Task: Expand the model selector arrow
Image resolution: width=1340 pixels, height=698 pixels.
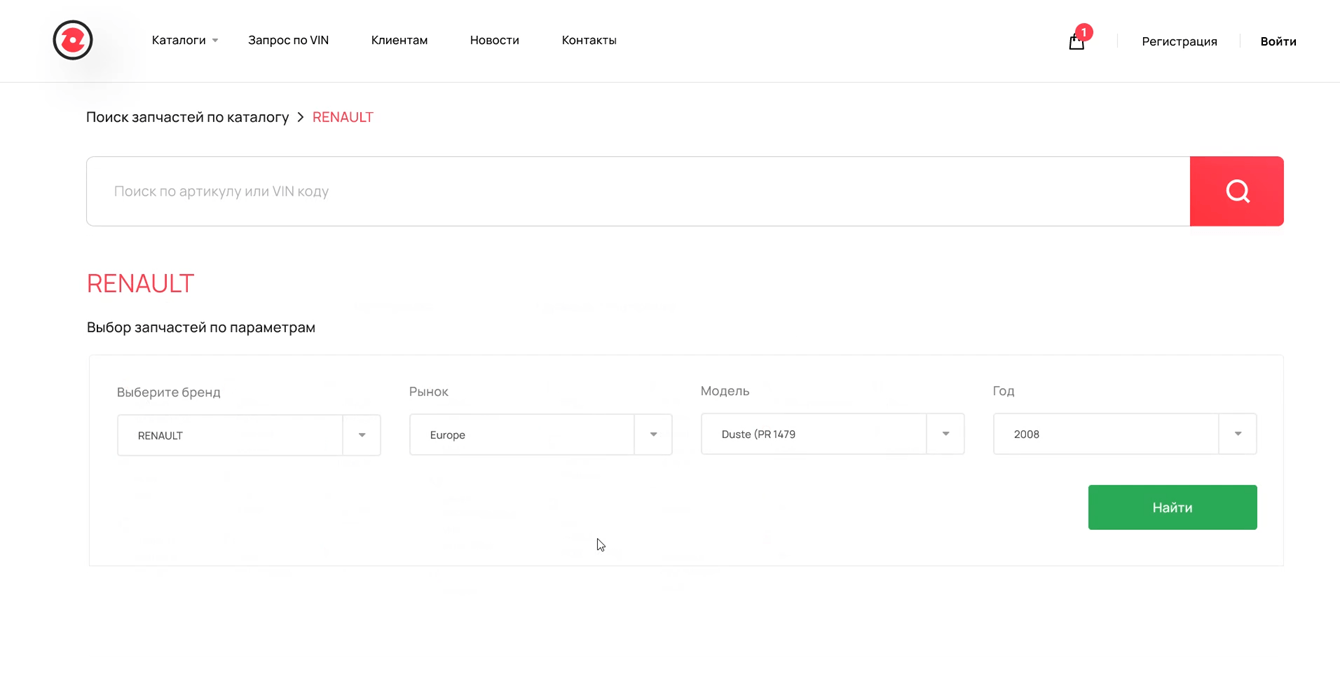Action: point(946,434)
